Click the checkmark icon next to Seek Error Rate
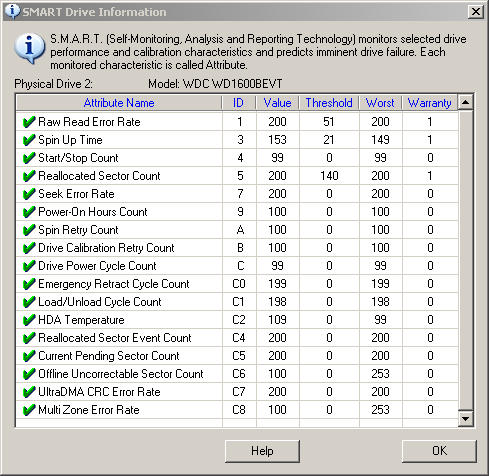 pos(29,194)
